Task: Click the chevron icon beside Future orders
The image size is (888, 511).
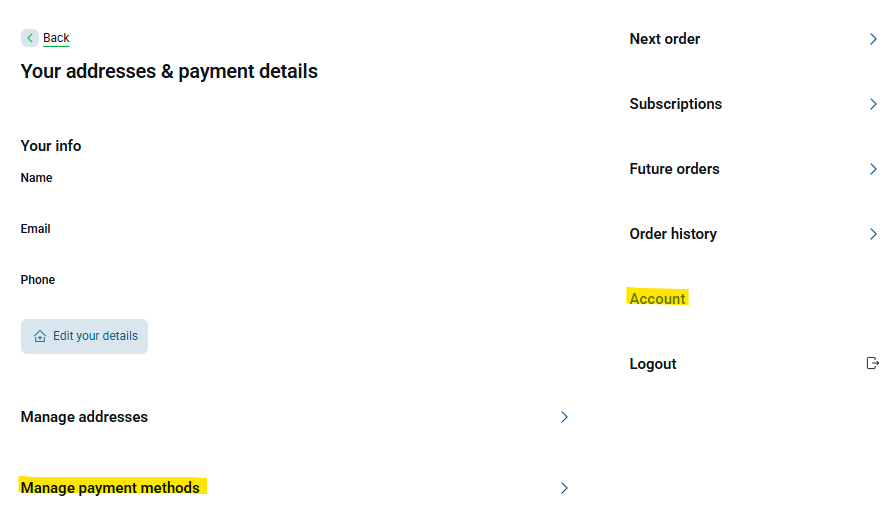Action: click(873, 169)
